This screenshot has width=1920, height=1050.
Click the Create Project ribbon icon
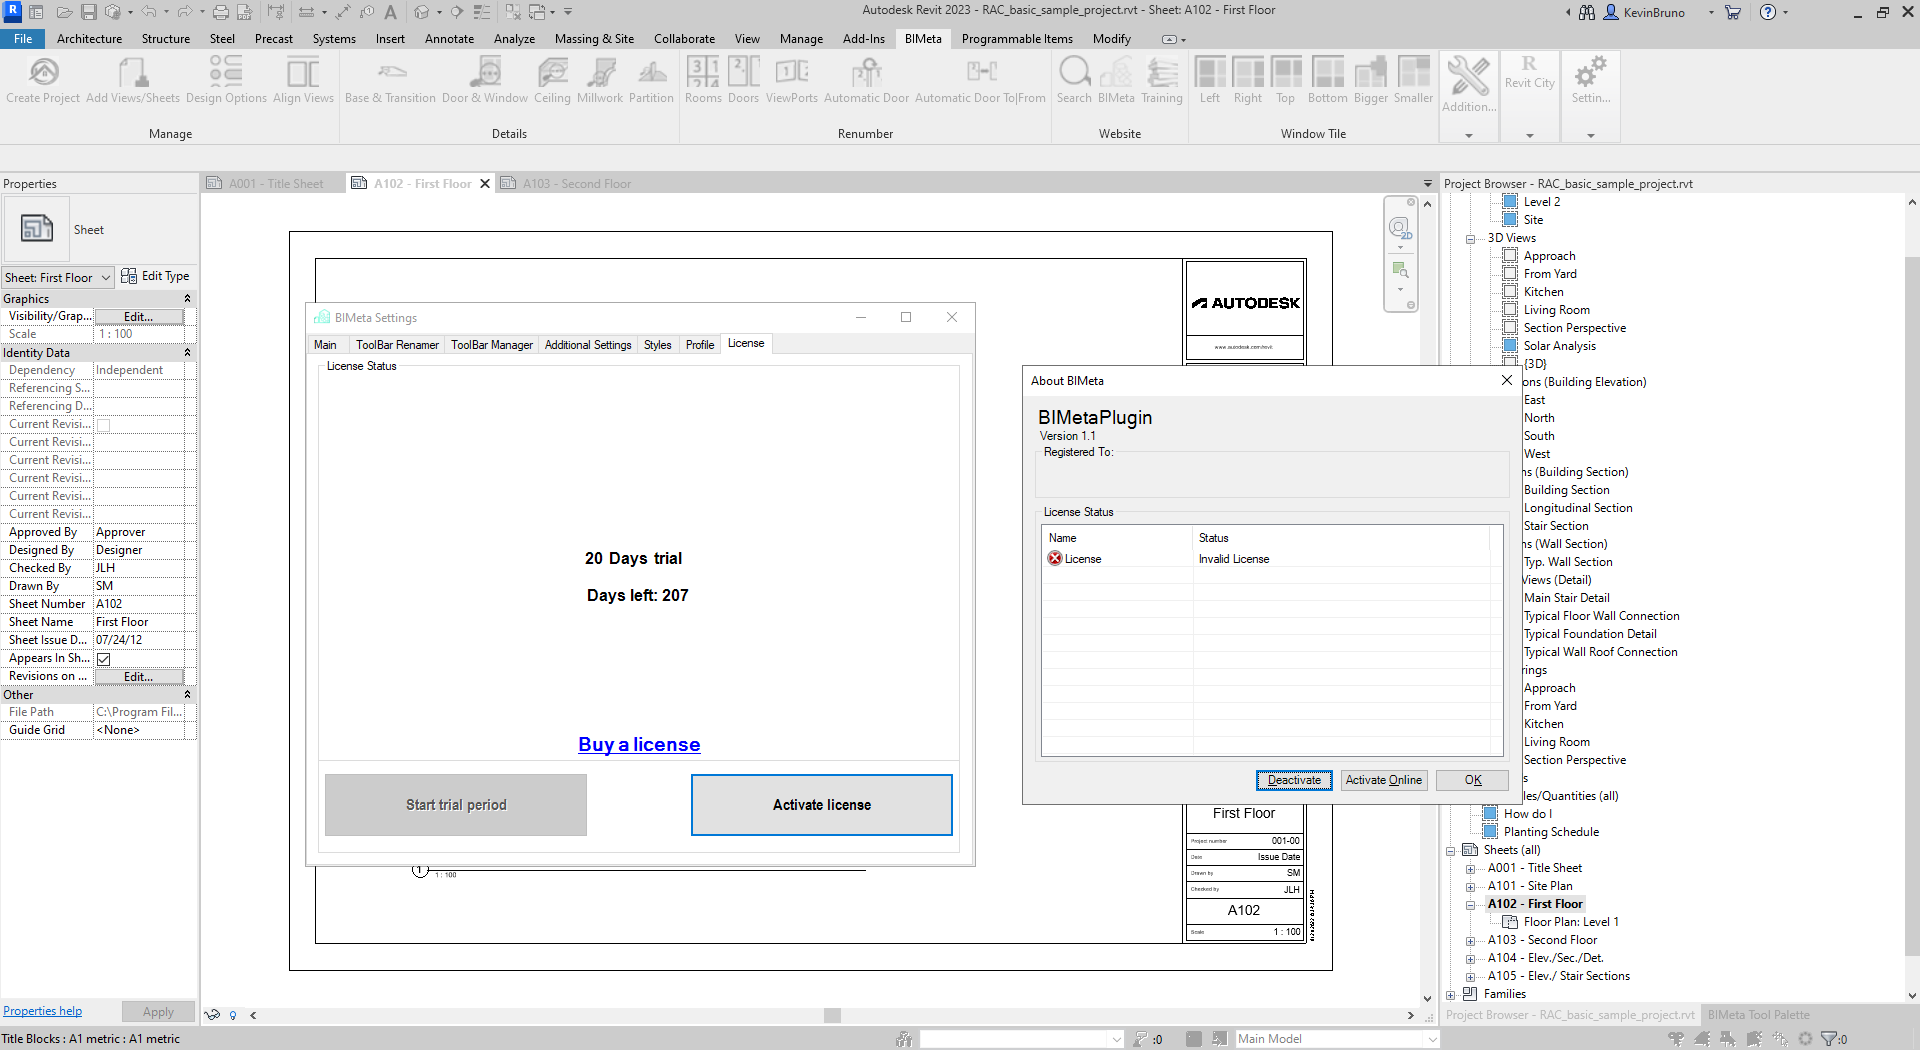[x=43, y=80]
